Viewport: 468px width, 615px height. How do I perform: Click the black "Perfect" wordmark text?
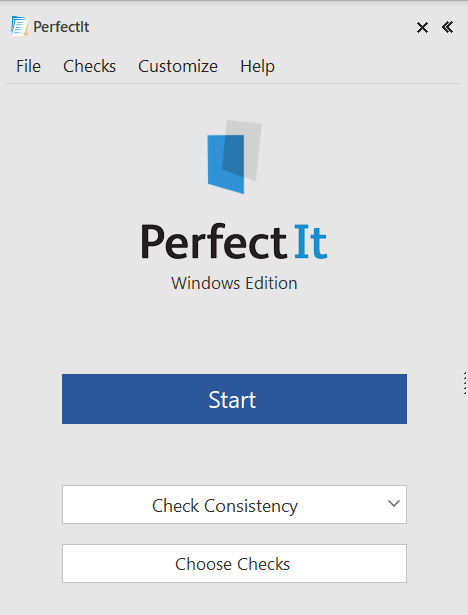tap(214, 242)
